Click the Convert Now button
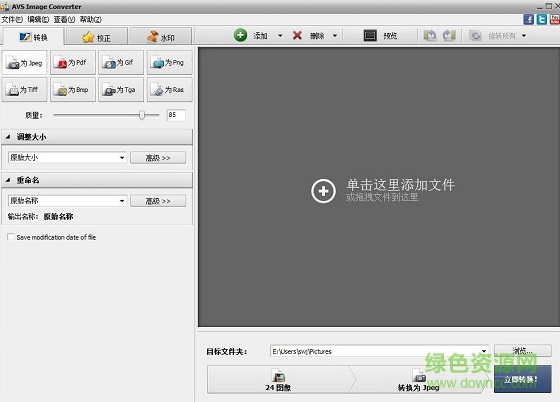The width and height of the screenshot is (560, 402). coord(522,379)
